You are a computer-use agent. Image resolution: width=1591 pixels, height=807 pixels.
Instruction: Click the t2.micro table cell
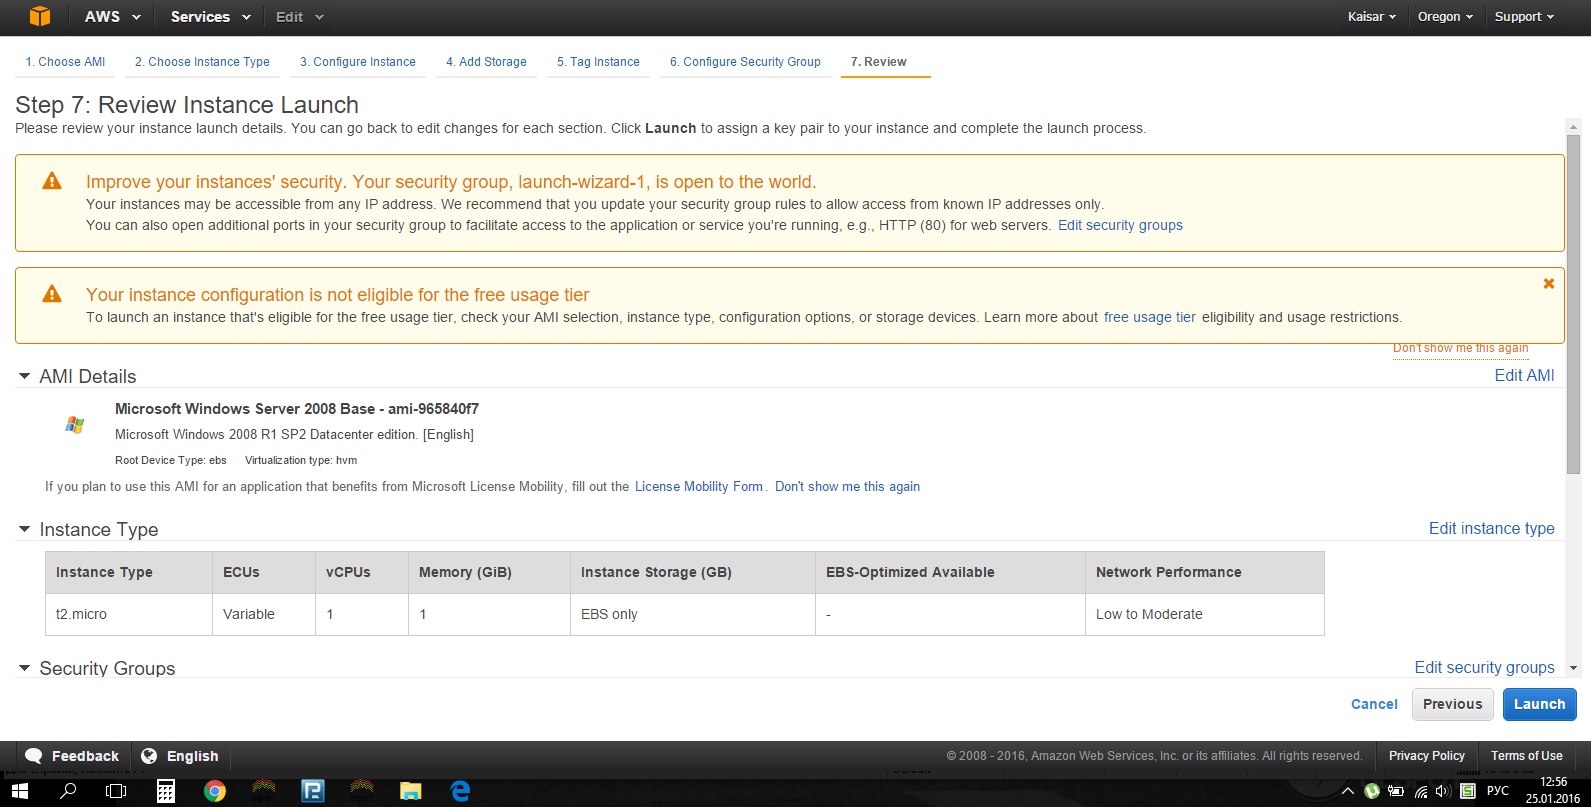129,614
